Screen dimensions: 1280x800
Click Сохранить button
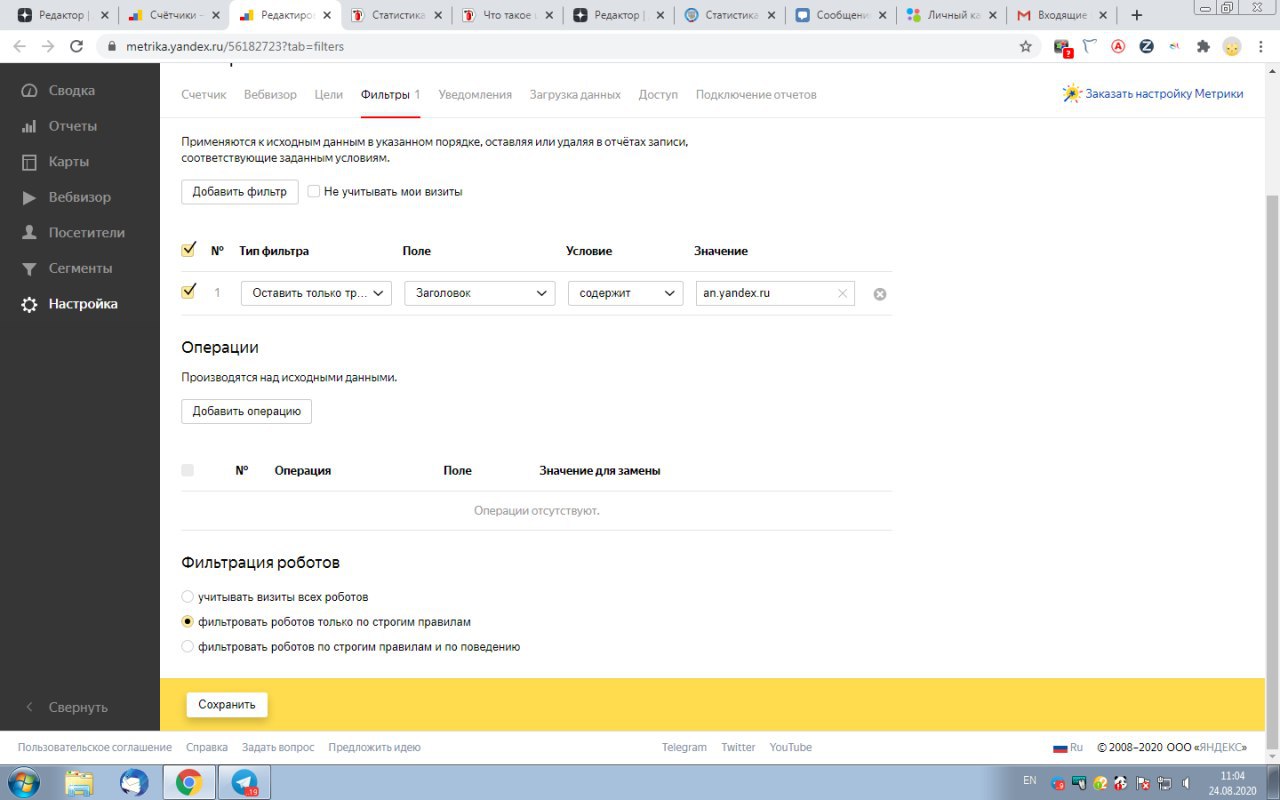[227, 704]
